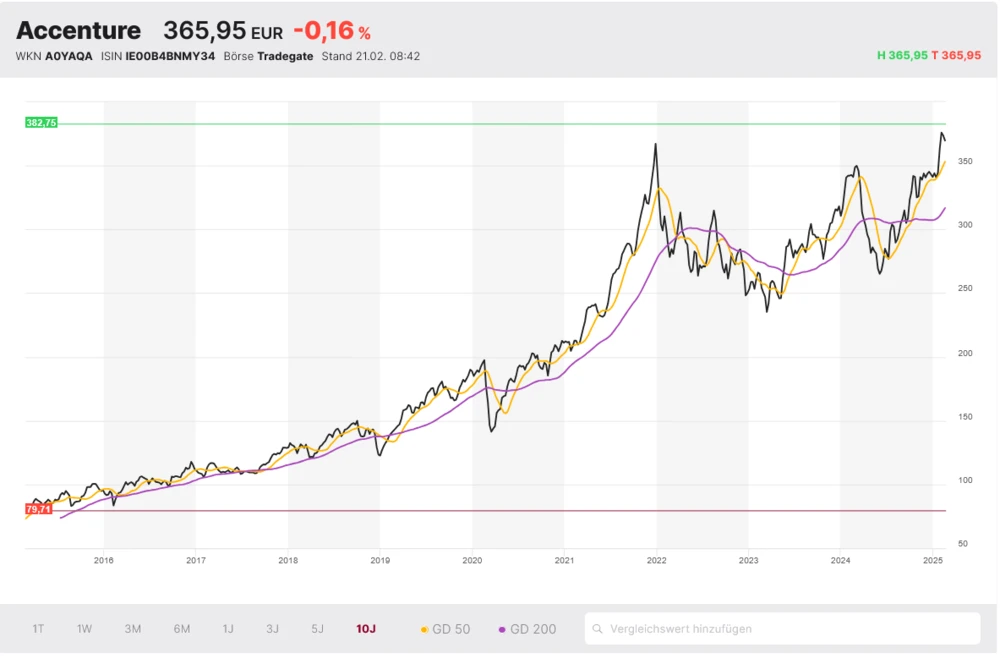
Task: Click the WKN A0YAQA code
Action: [x=68, y=56]
